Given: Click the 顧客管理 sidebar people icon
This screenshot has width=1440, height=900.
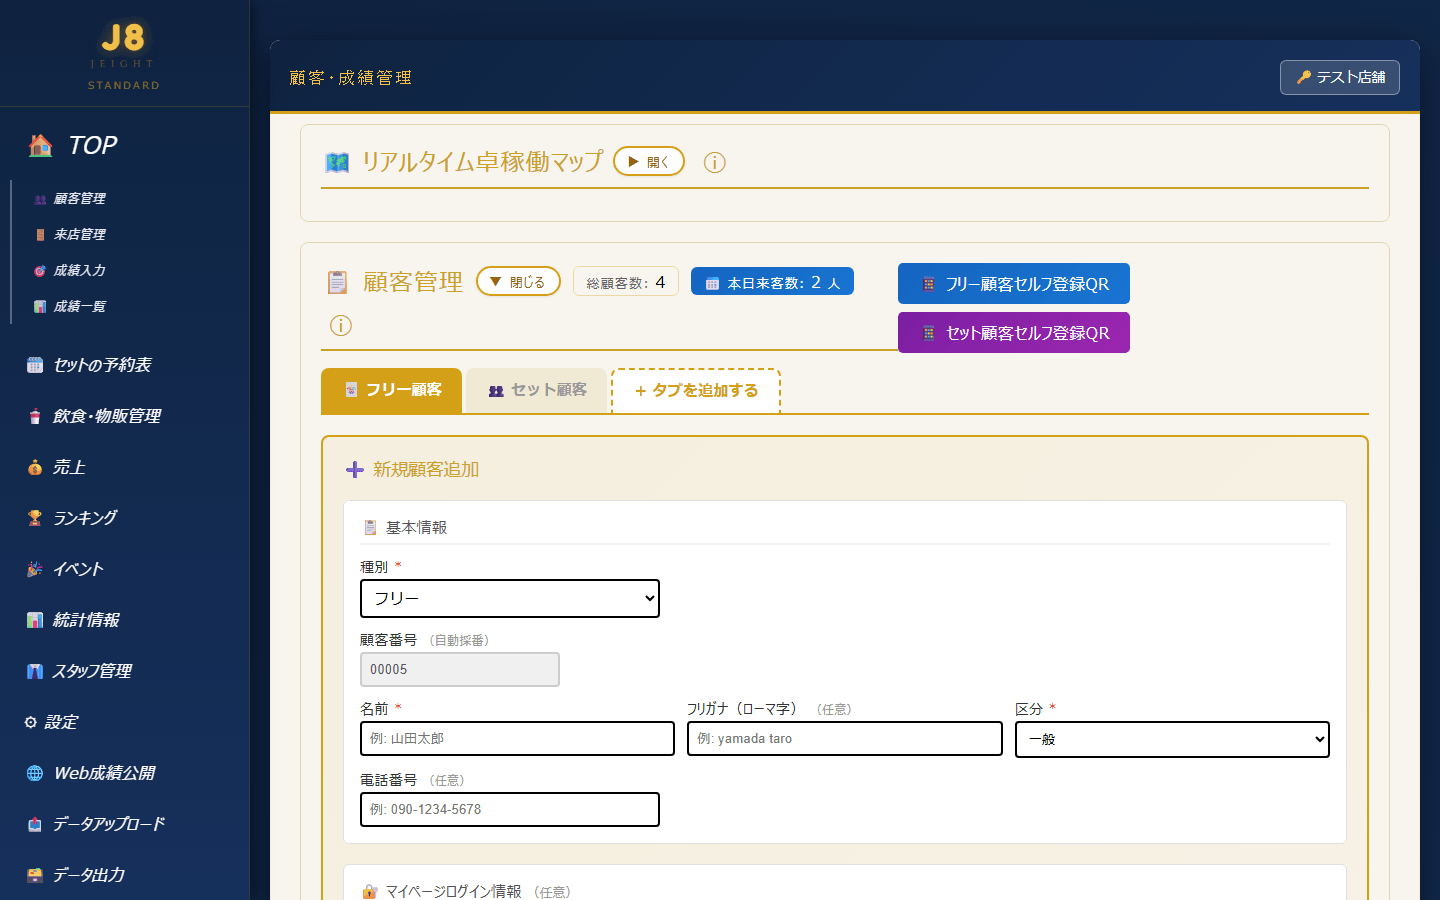Looking at the screenshot, I should coord(40,199).
